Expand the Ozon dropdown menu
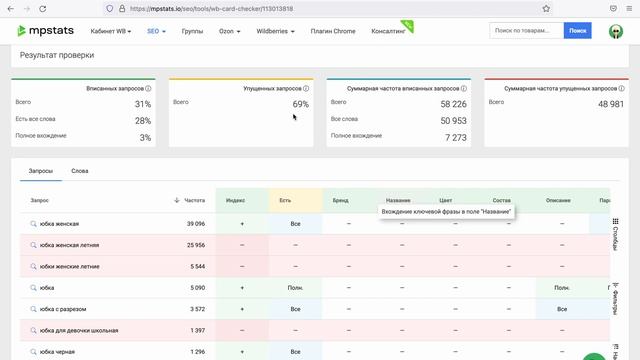Screen dimensions: 640x360 click(x=229, y=31)
